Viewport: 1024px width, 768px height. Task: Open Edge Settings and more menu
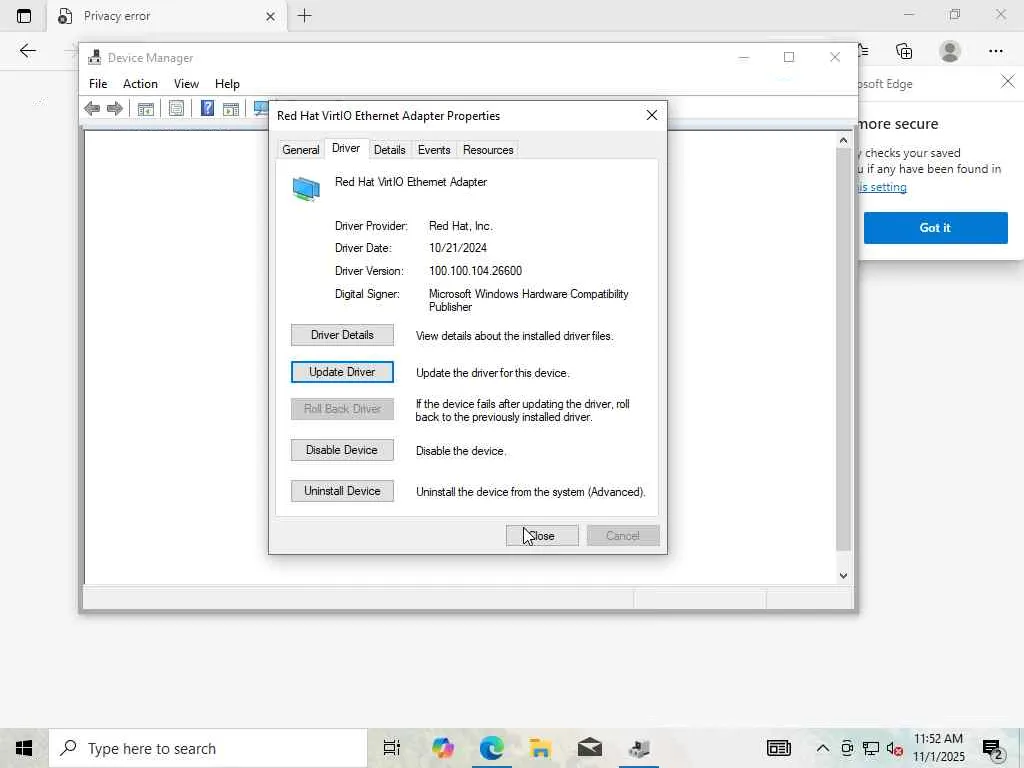[995, 51]
